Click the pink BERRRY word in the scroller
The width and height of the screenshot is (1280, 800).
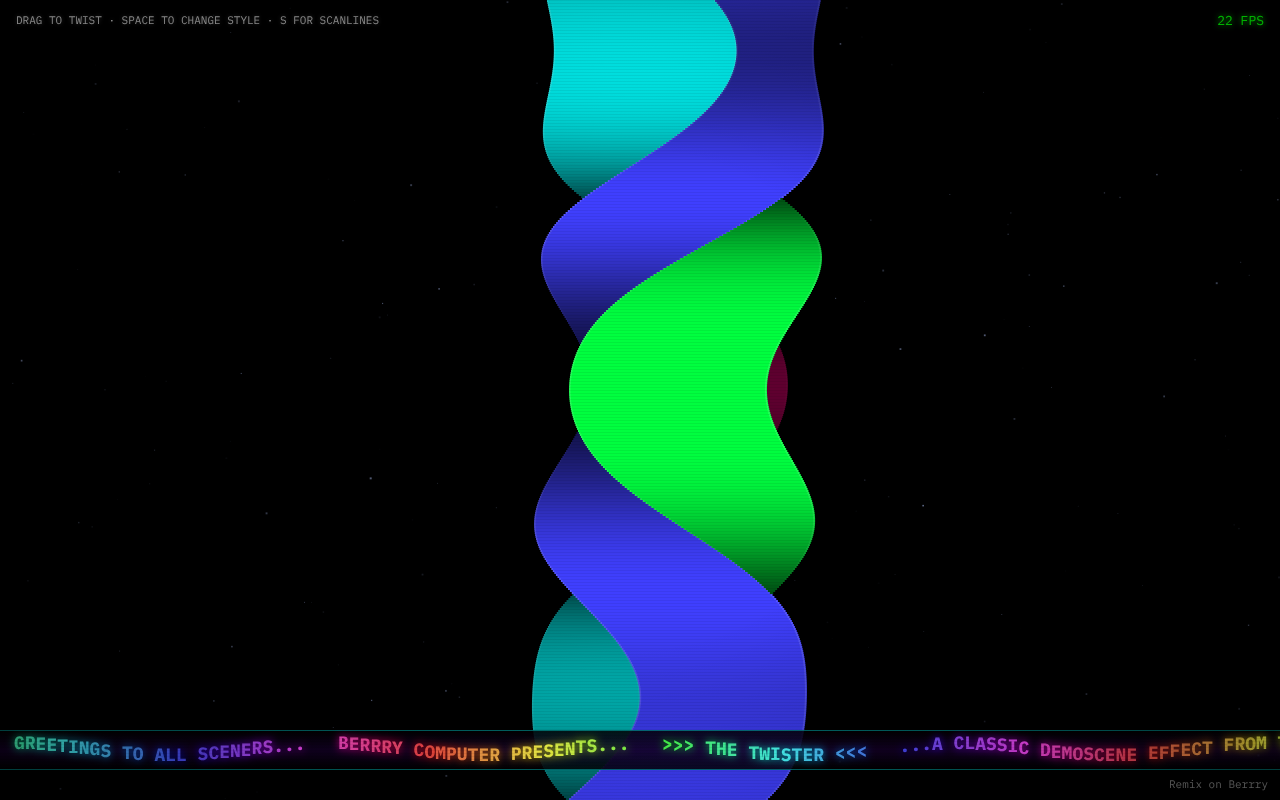[x=370, y=746]
